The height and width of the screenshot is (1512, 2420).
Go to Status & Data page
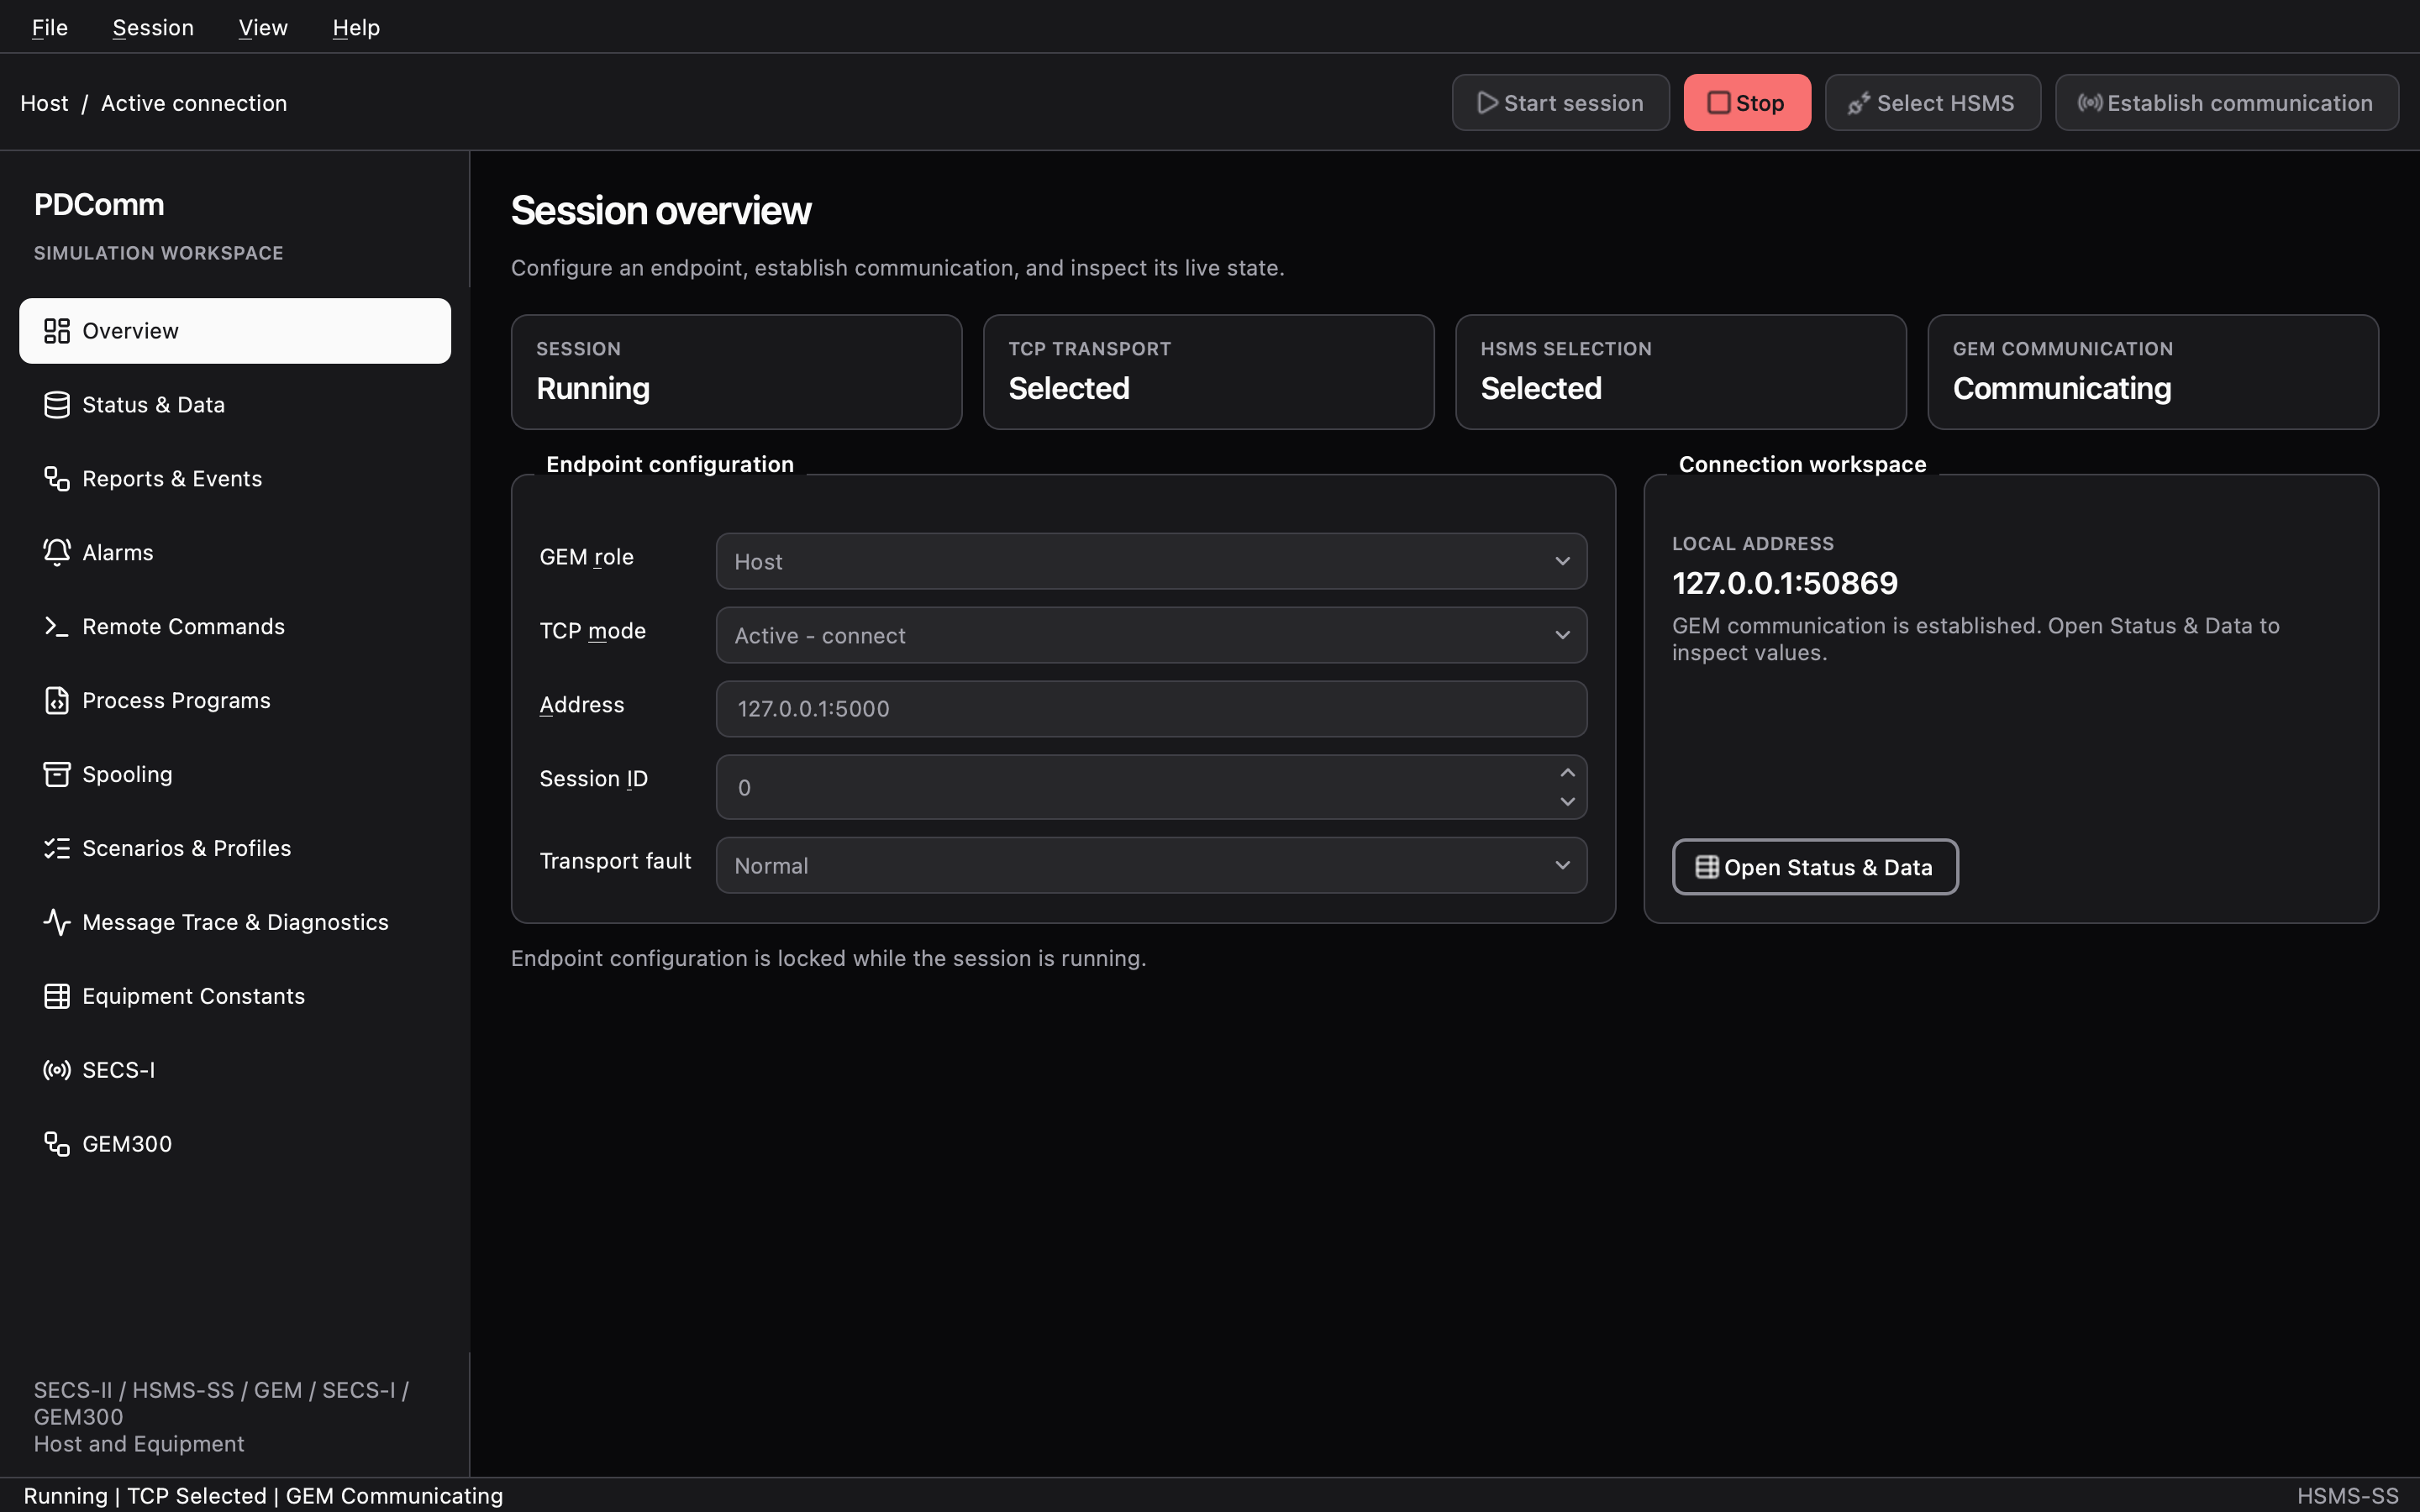coord(235,405)
